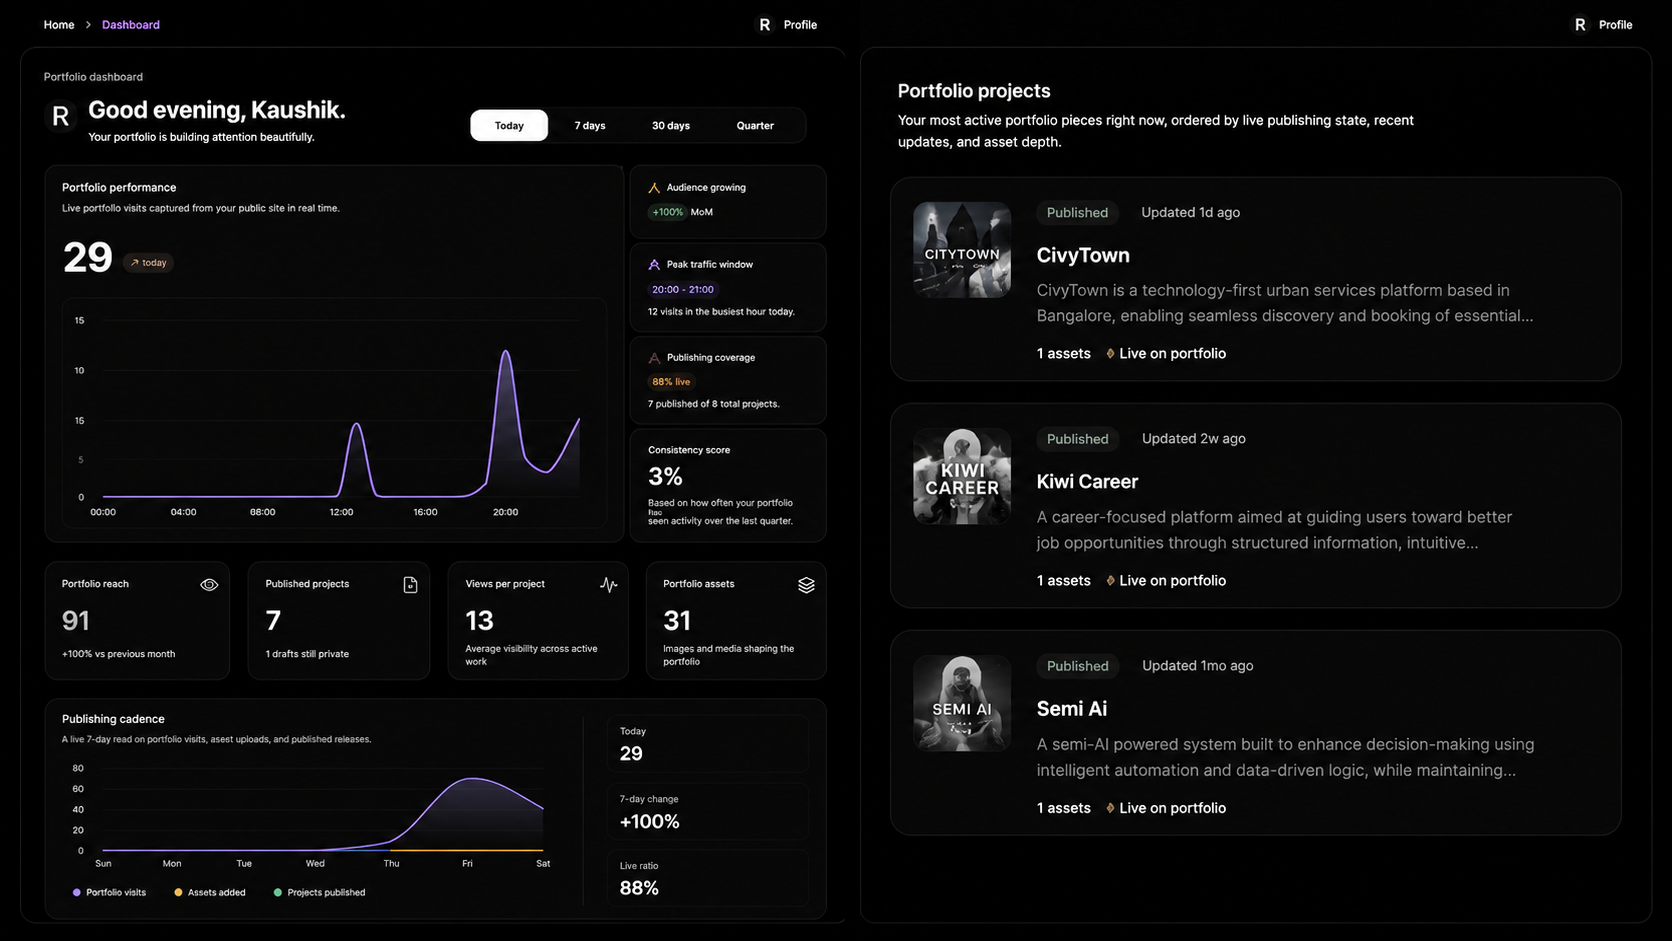The image size is (1672, 941).
Task: Open Profile in the right header
Action: click(x=1615, y=25)
